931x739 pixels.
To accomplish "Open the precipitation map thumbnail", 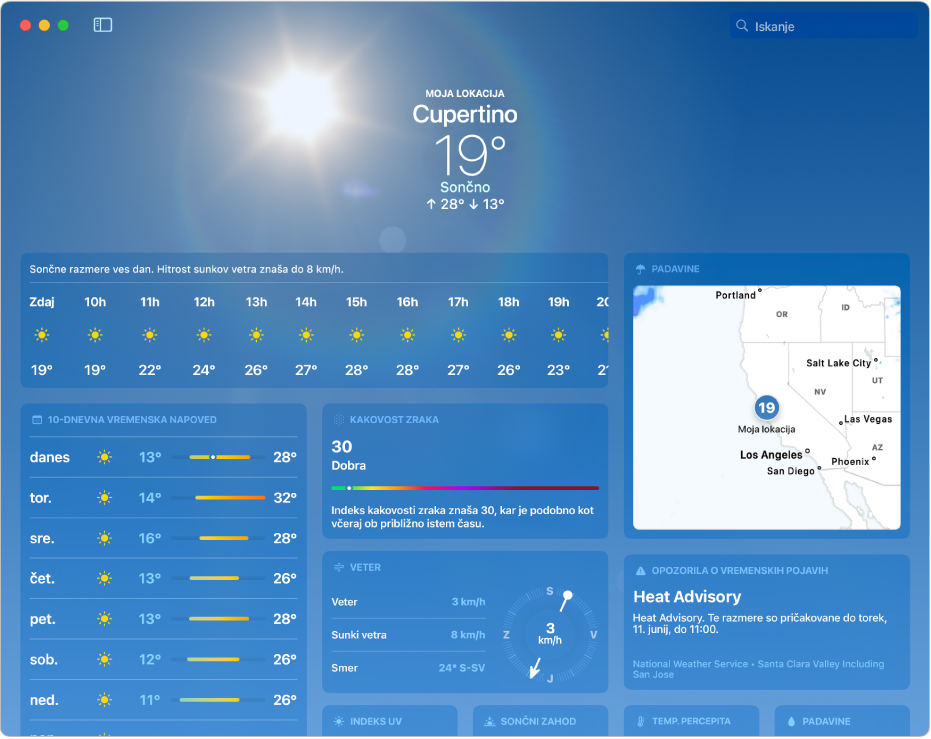I will click(x=767, y=407).
